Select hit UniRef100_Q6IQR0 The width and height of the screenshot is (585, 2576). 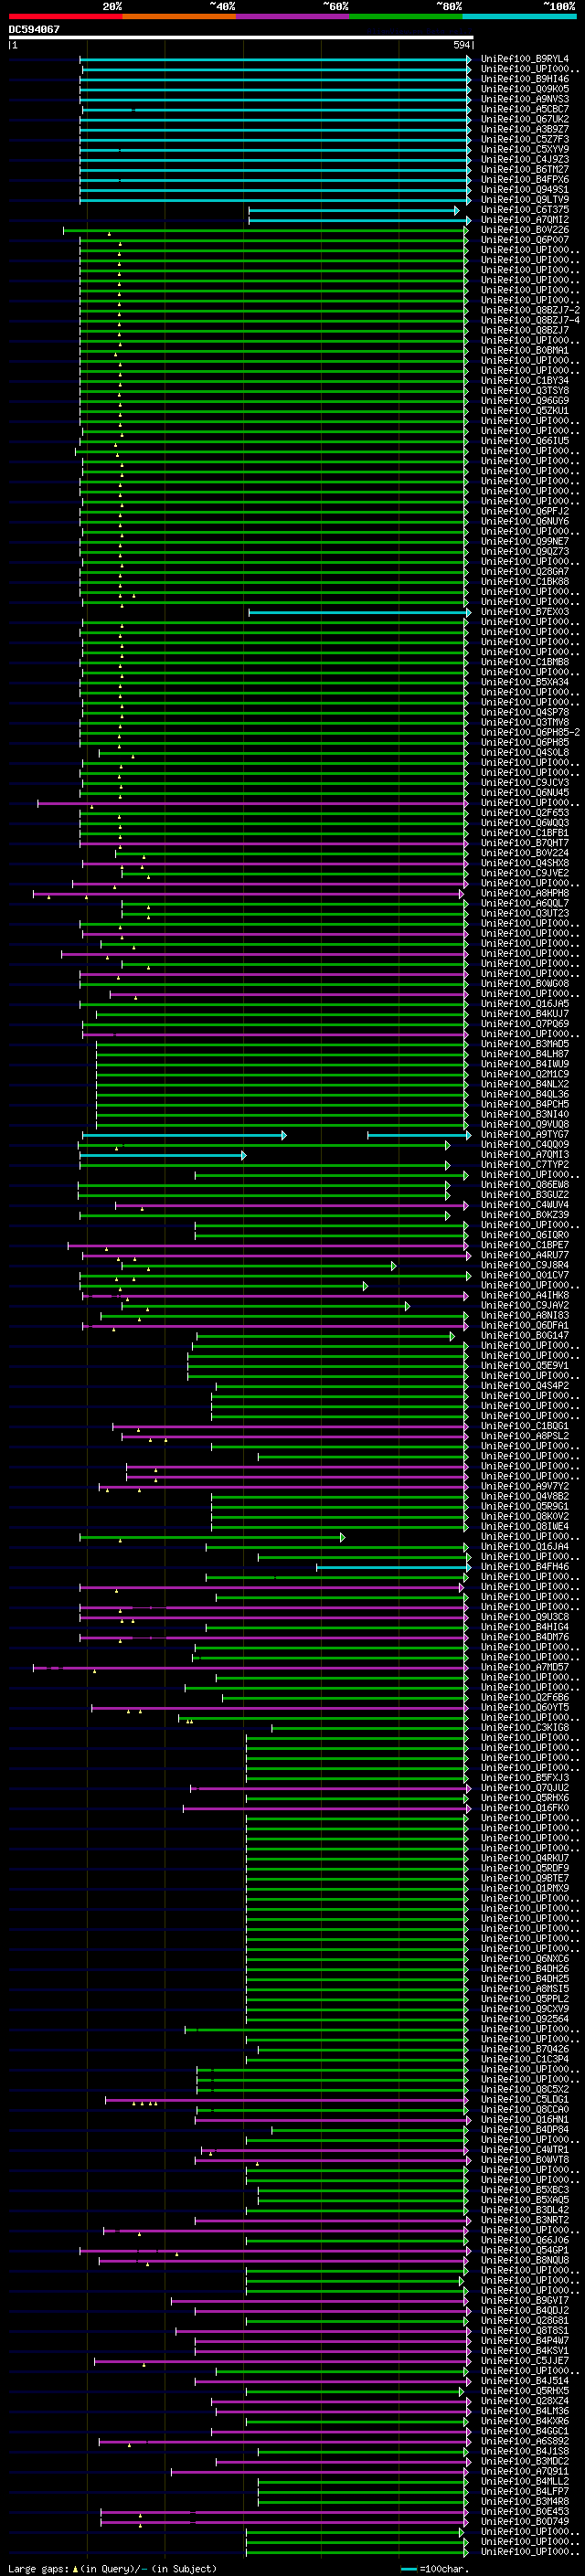[x=525, y=1235]
